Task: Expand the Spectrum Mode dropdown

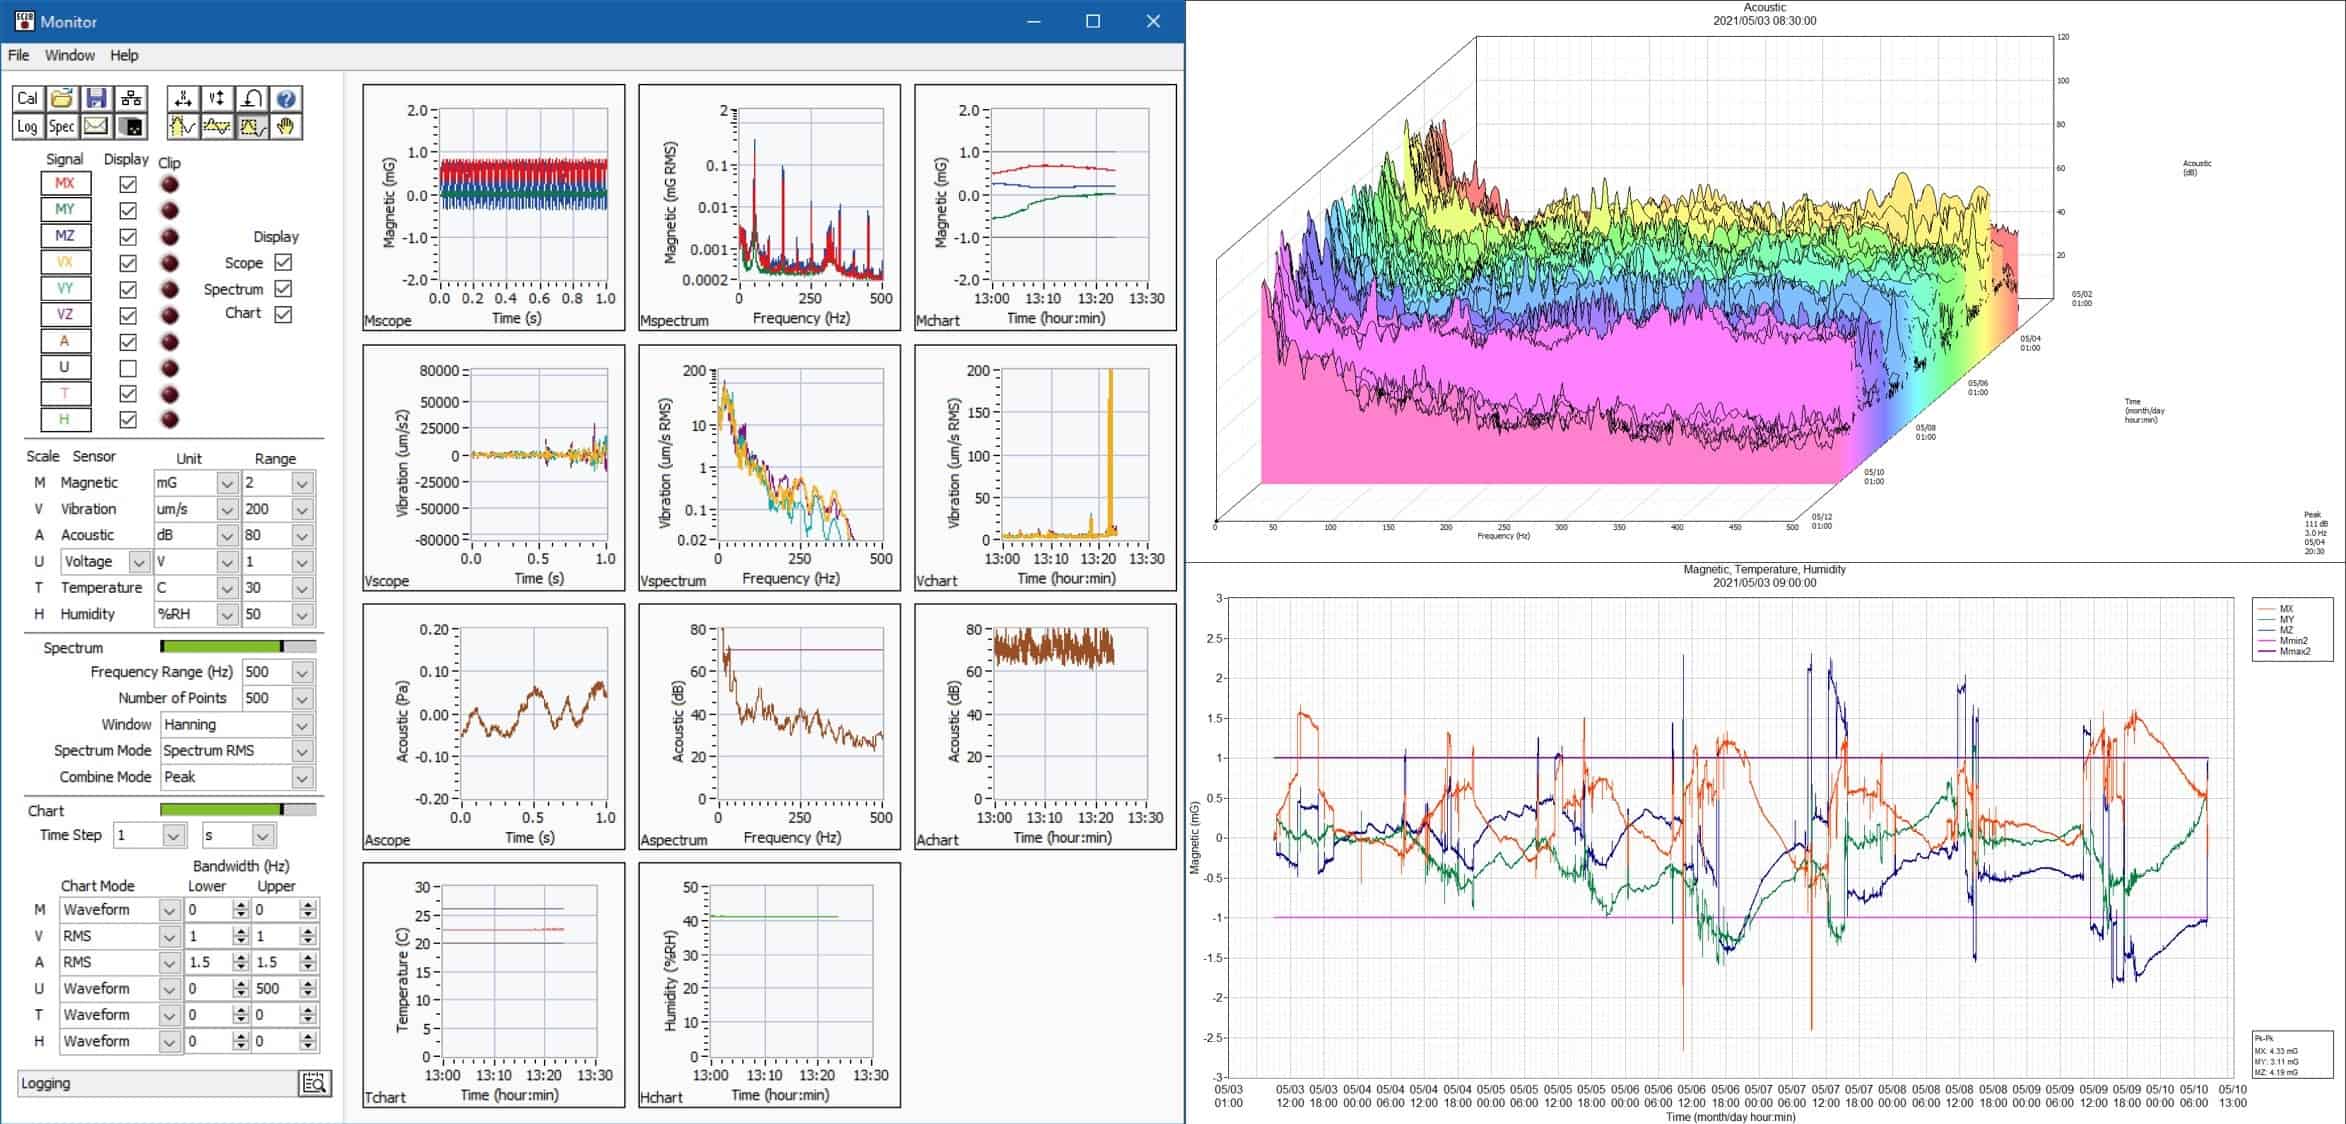Action: (x=299, y=751)
